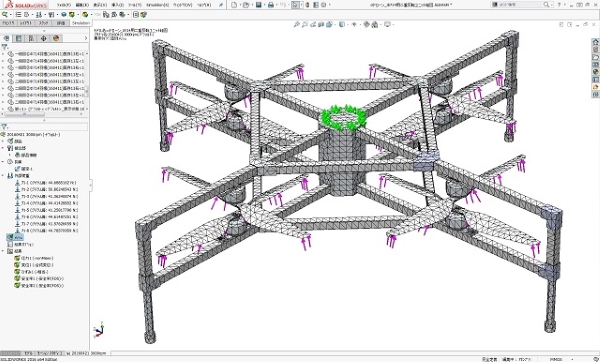The width and height of the screenshot is (600, 362).
Task: Click the pushpin icon beside the menu bar
Action: (221, 5)
